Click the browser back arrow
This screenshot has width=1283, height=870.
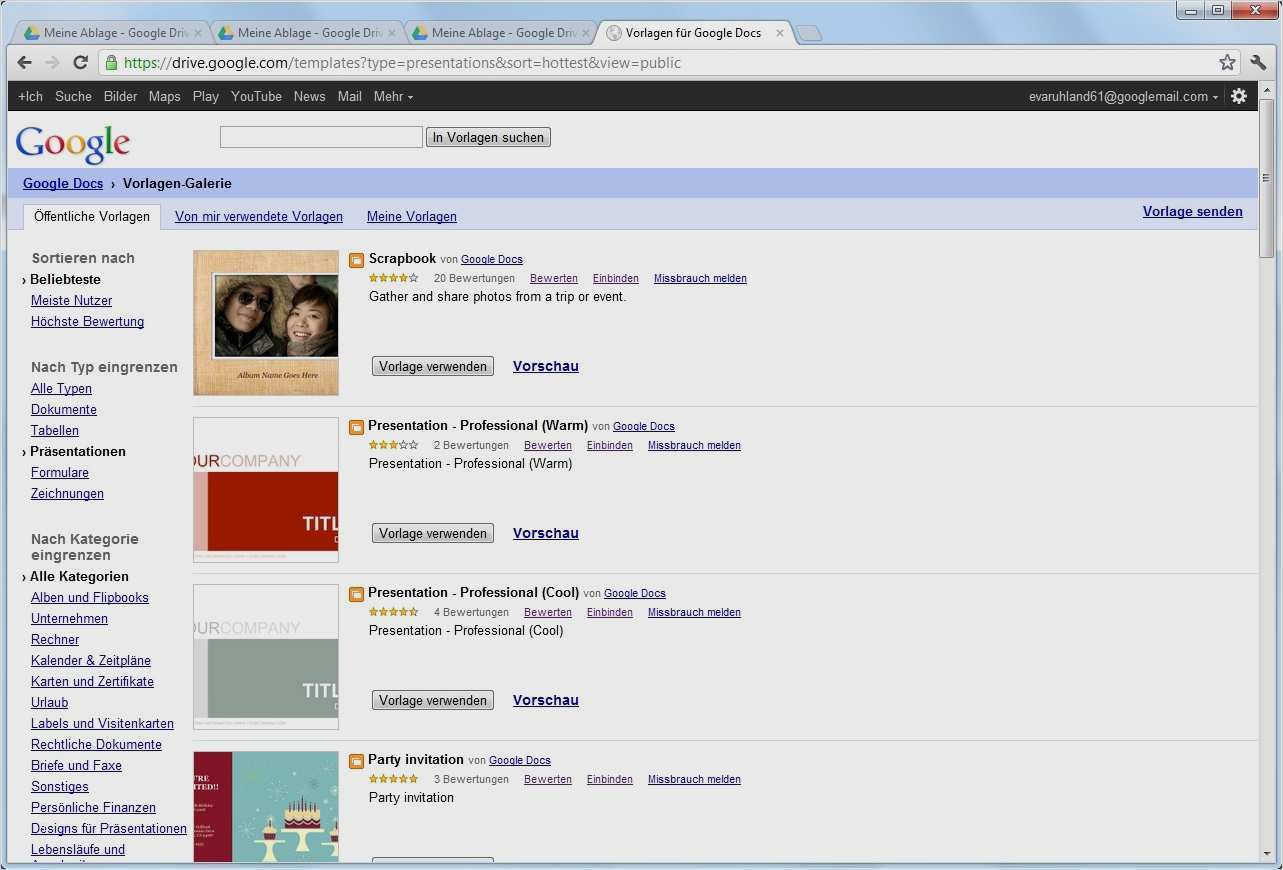coord(25,63)
